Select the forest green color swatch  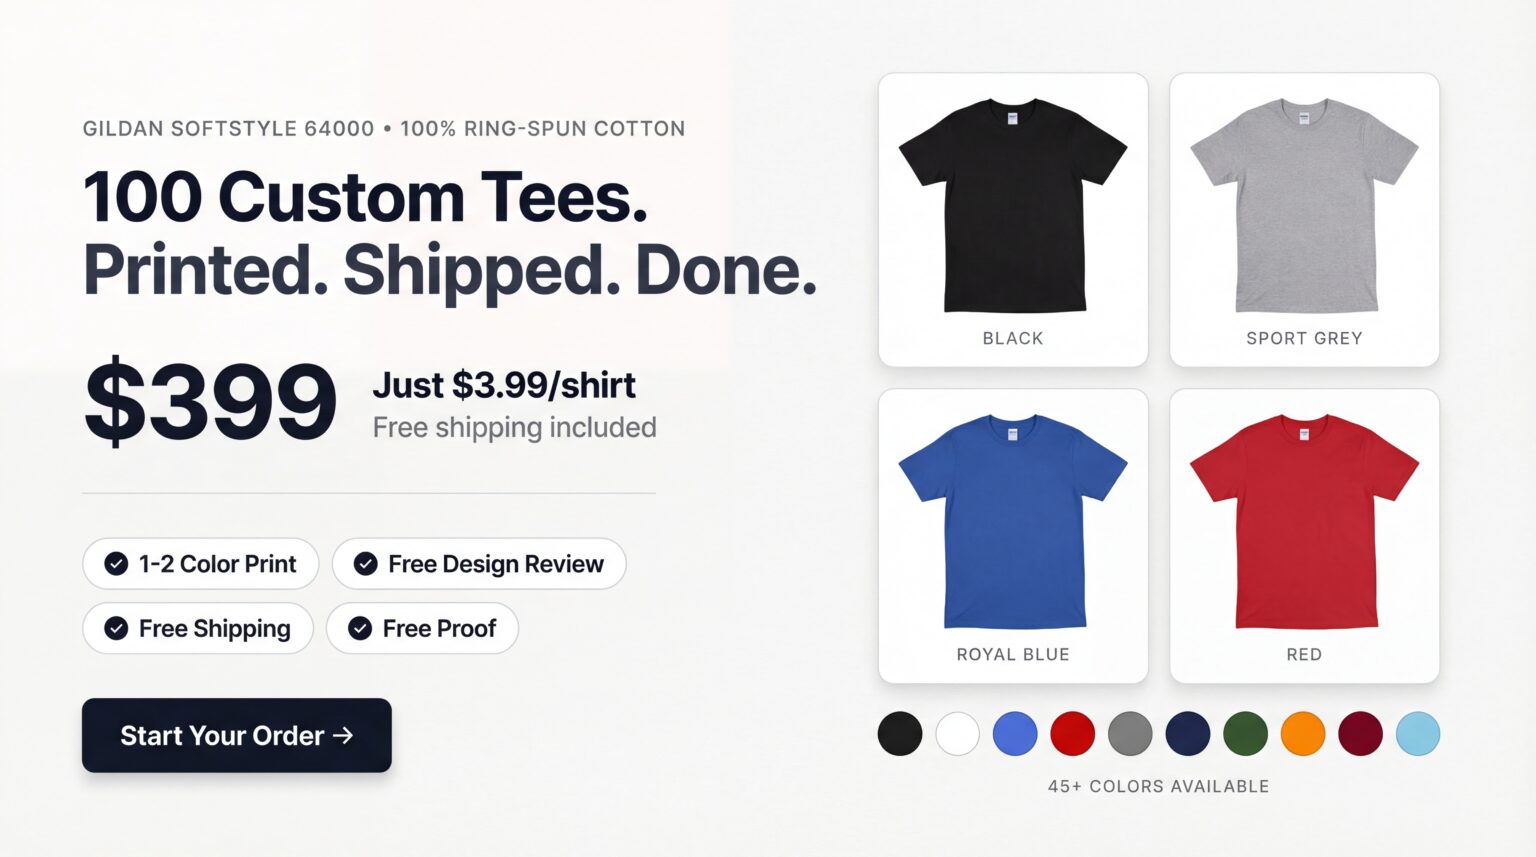1245,734
